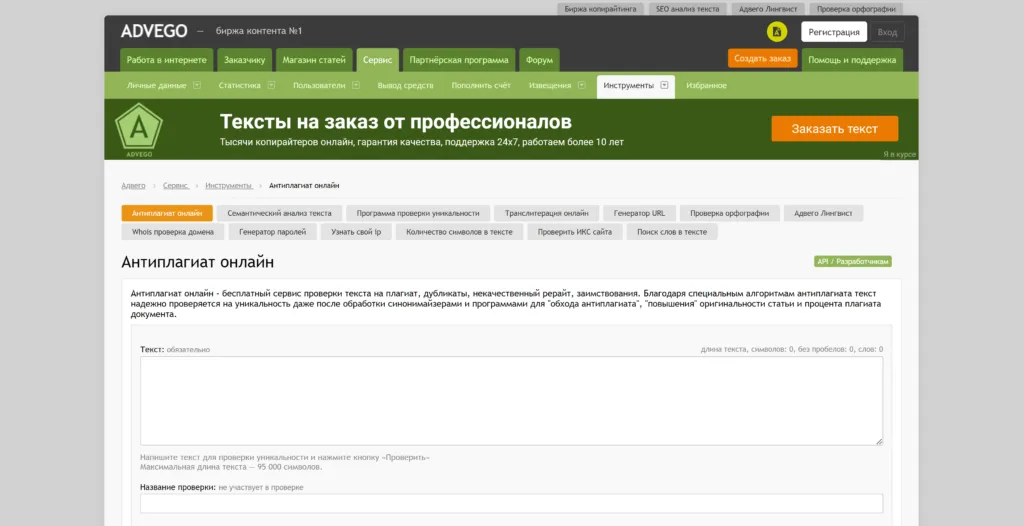1024x526 pixels.
Task: Open the Работа в интернете tab
Action: click(167, 60)
